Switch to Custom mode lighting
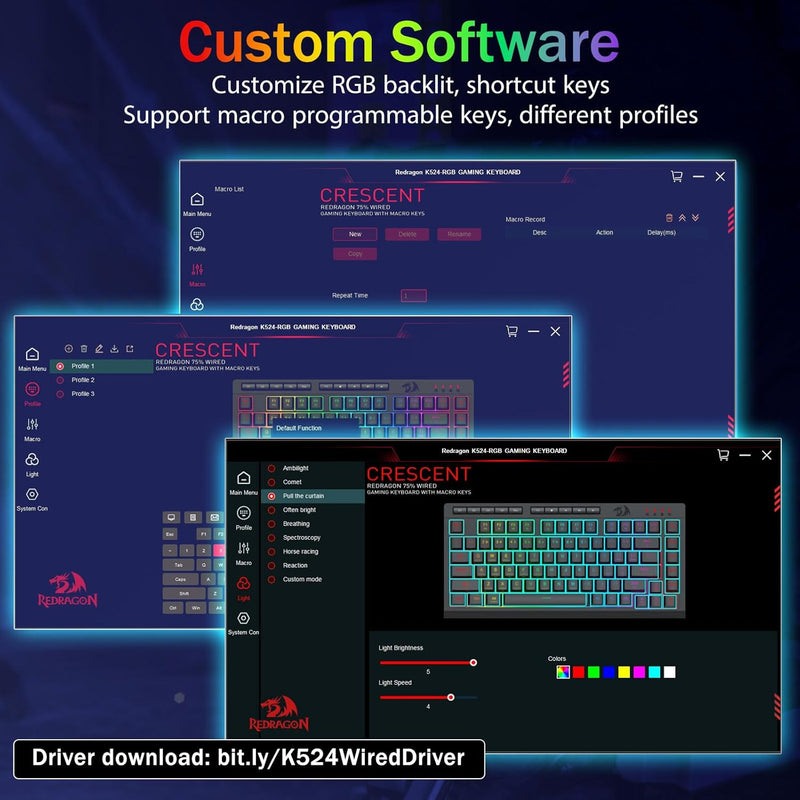The width and height of the screenshot is (800, 800). [x=302, y=579]
